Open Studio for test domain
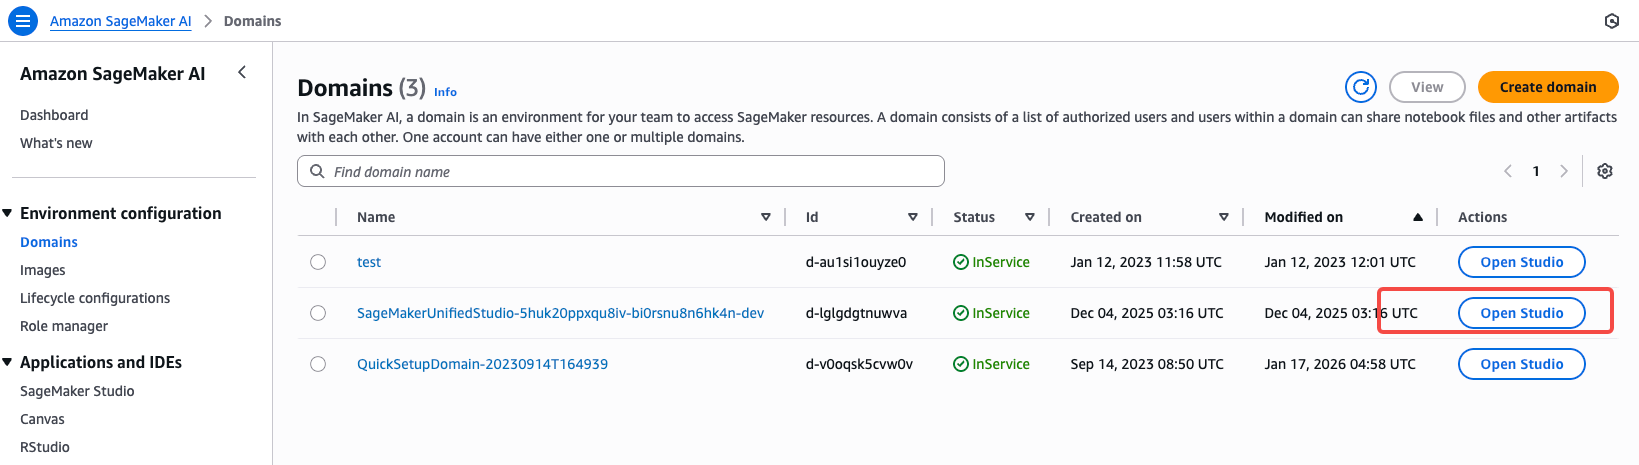This screenshot has width=1639, height=465. 1522,262
